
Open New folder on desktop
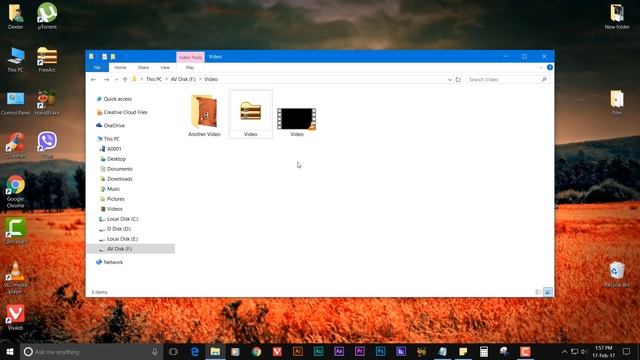[617, 16]
